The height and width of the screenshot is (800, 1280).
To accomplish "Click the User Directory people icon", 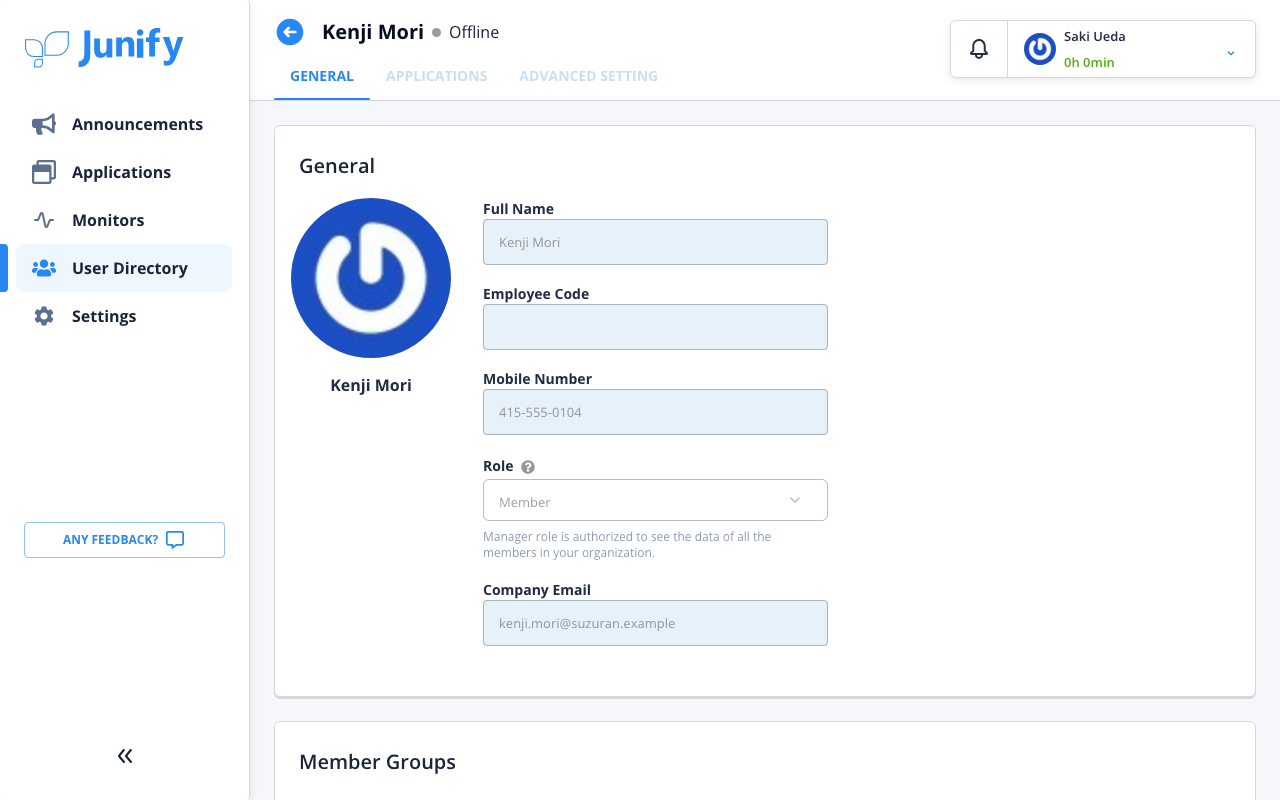I will click(x=44, y=268).
